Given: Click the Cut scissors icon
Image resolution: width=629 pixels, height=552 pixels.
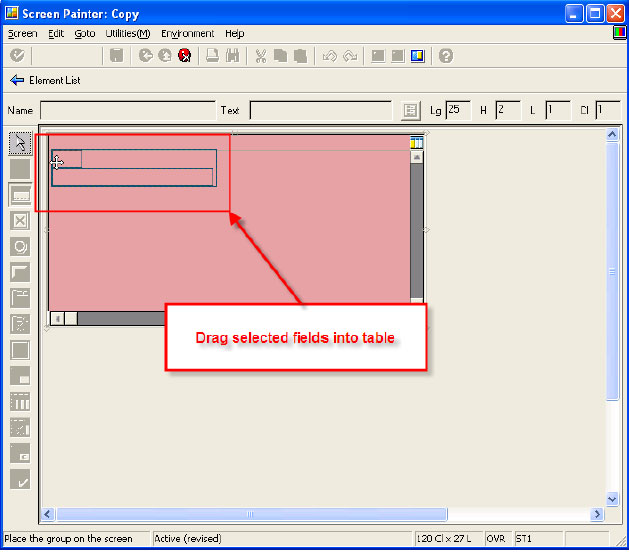Looking at the screenshot, I should coord(261,56).
